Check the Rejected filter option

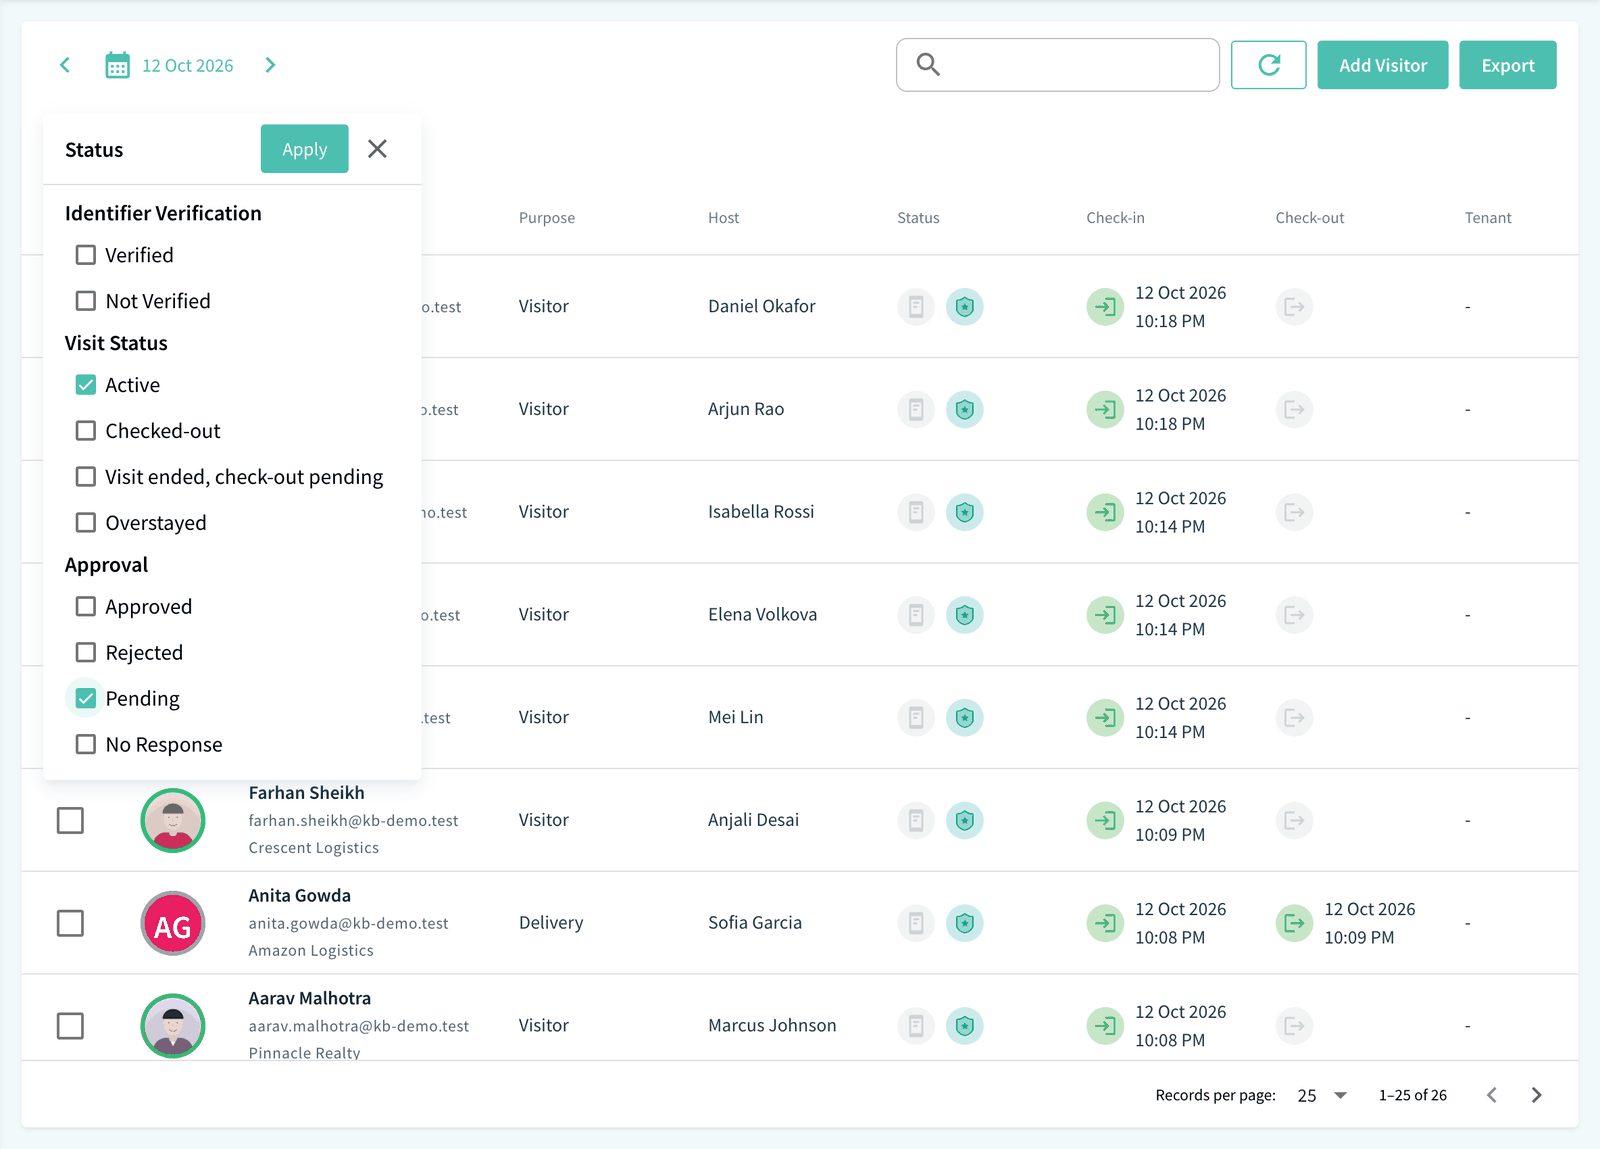[86, 653]
